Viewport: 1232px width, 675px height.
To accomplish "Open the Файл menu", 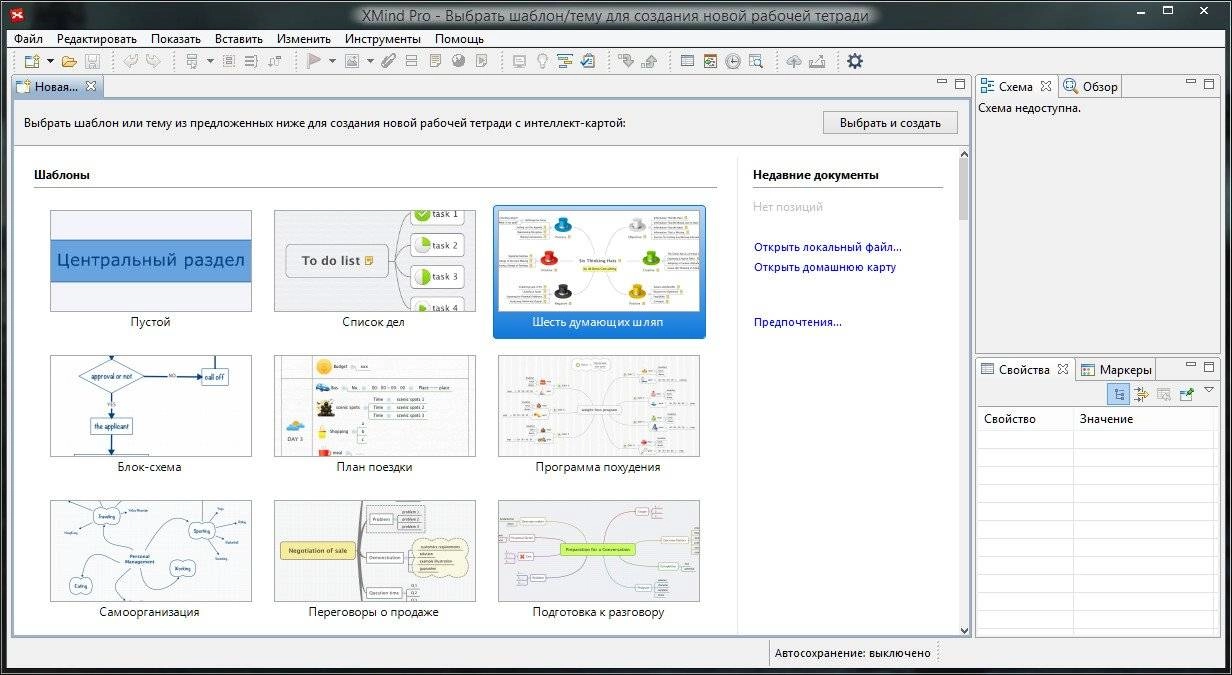I will [28, 39].
